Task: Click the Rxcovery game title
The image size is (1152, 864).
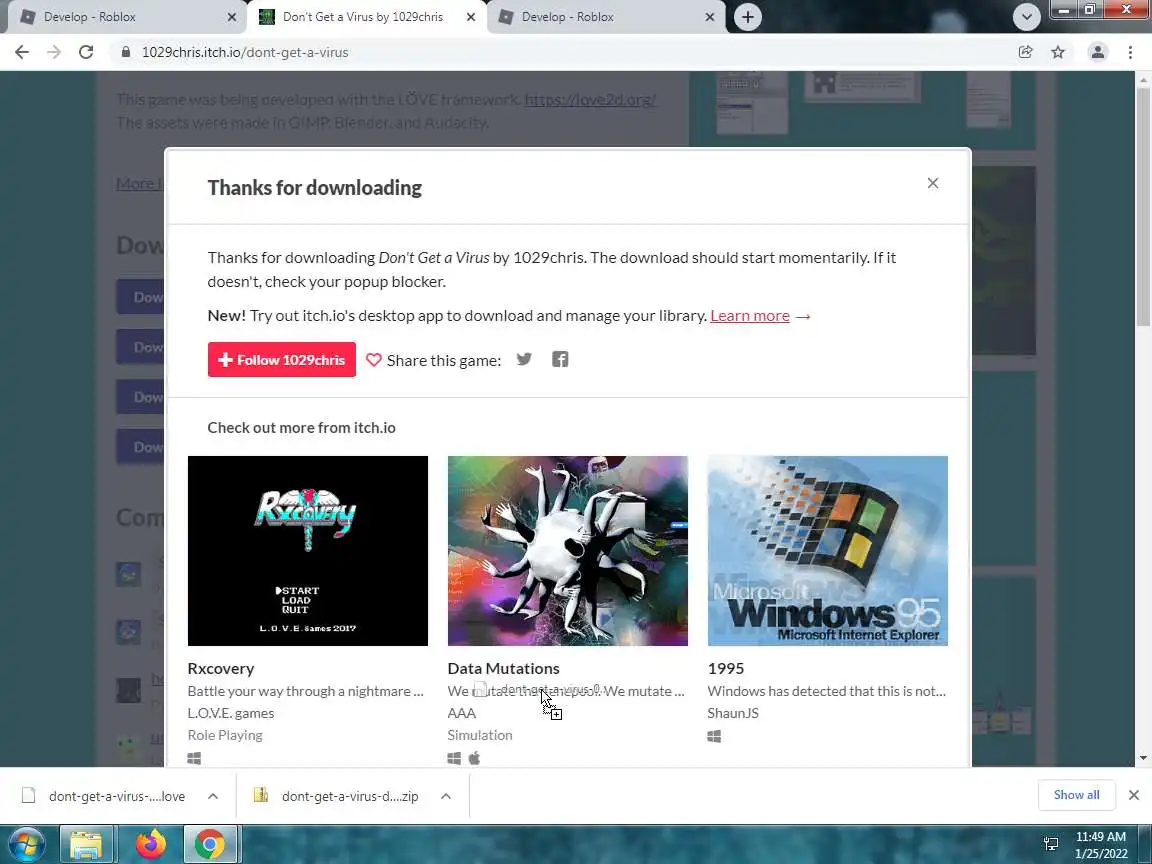Action: [221, 669]
